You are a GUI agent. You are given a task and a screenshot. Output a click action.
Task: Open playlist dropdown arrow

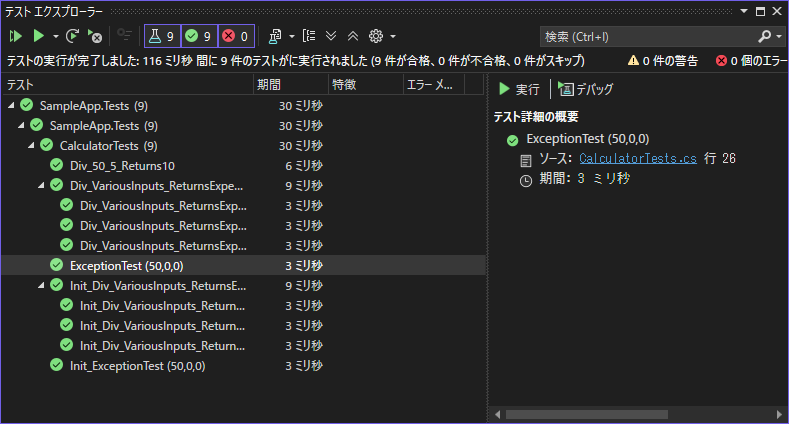click(x=291, y=36)
